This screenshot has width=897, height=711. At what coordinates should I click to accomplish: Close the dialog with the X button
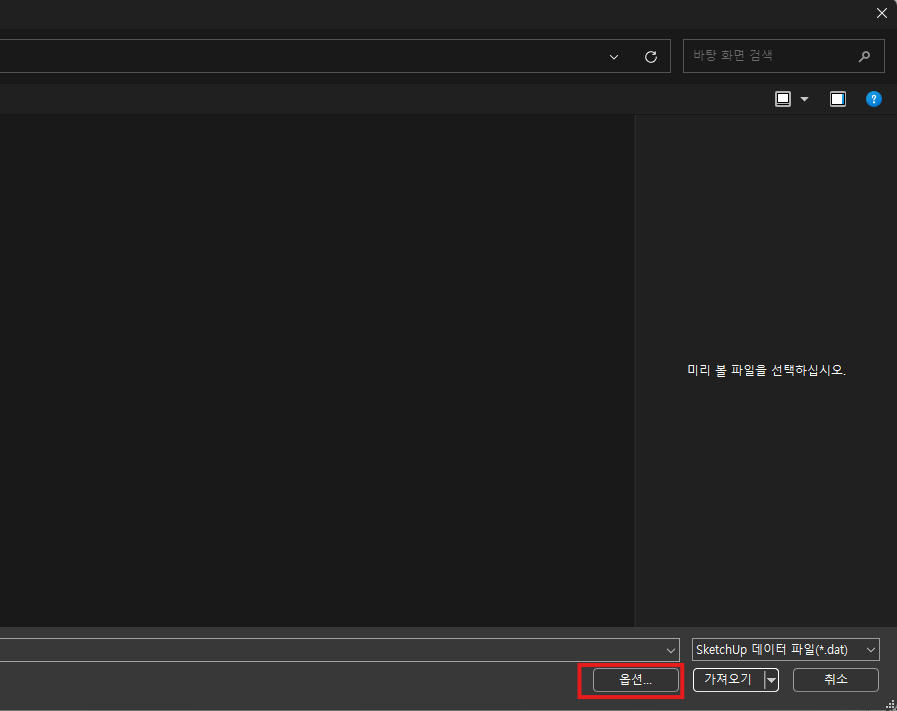[882, 13]
